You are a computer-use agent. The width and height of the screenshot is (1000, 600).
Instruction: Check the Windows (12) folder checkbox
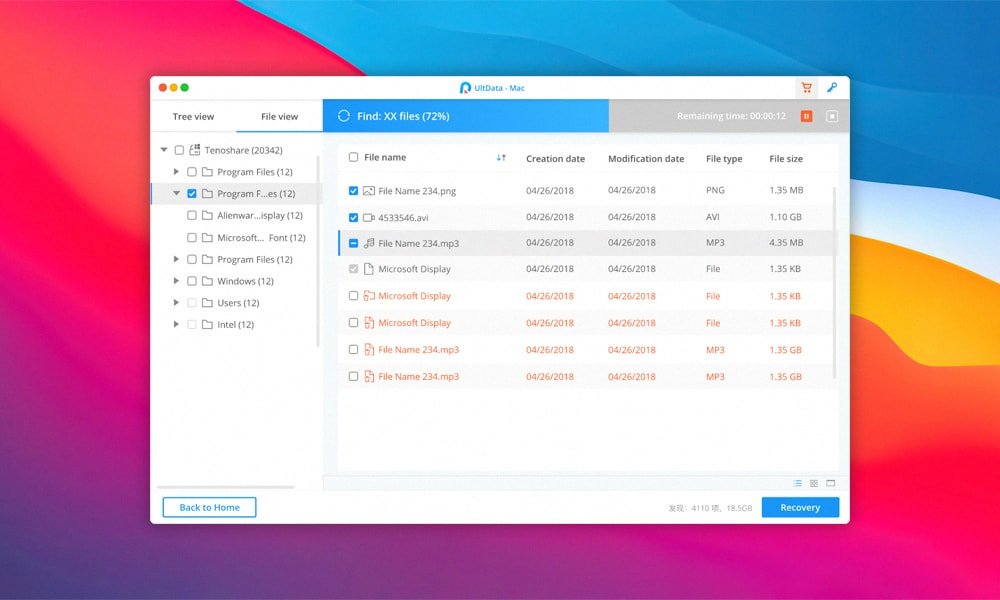tap(192, 281)
